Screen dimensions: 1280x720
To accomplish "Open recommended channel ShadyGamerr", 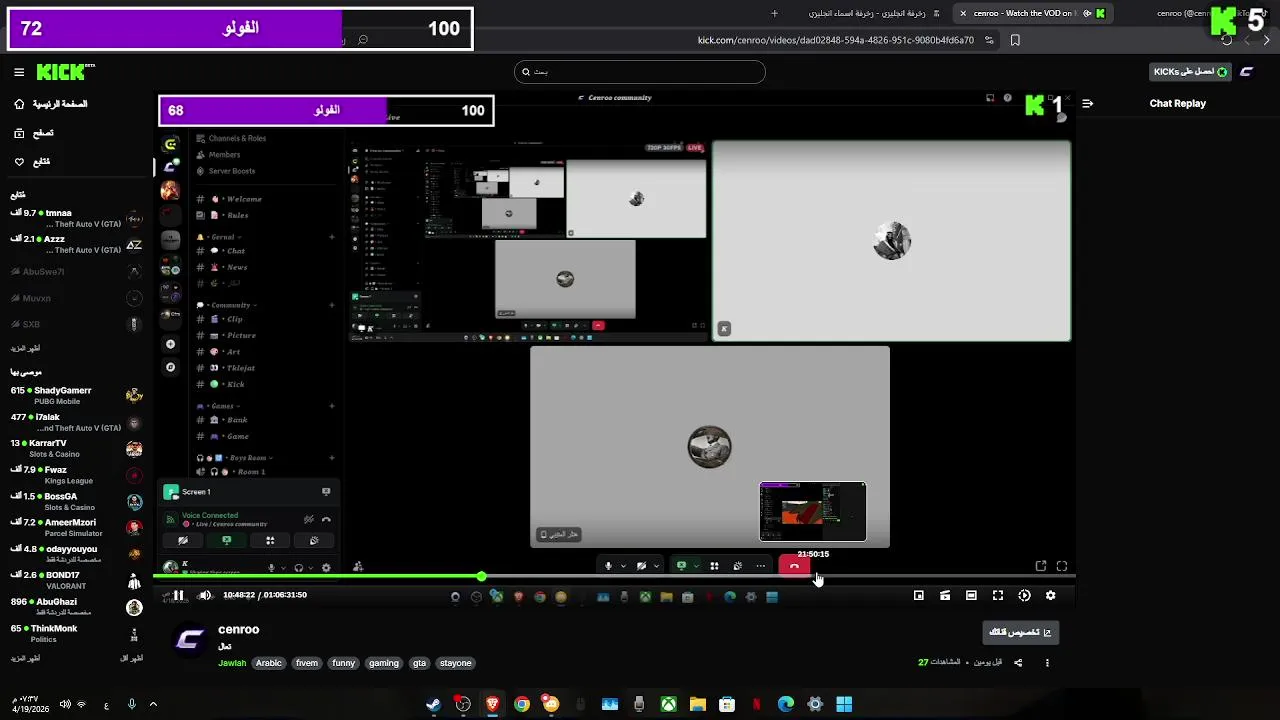I will click(x=77, y=396).
